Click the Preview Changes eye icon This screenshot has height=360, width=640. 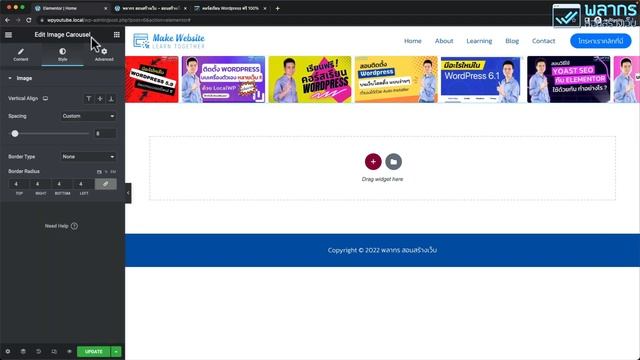(x=69, y=351)
